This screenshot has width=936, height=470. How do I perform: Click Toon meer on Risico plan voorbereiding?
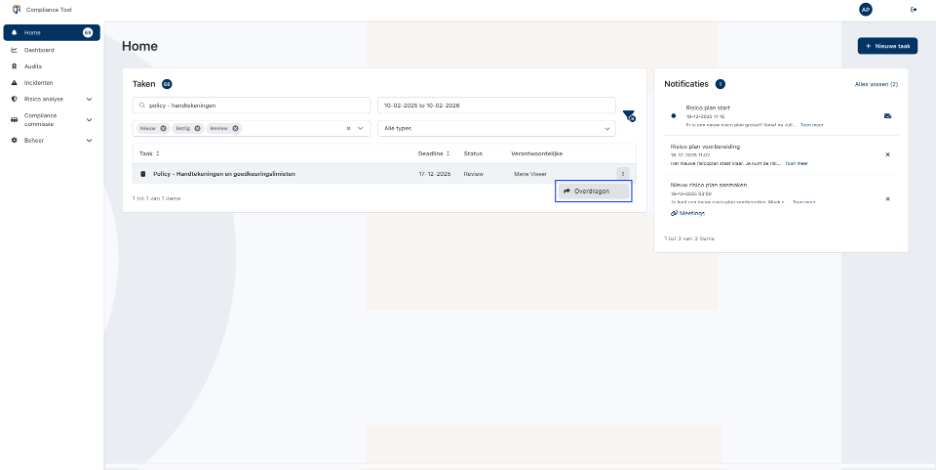coord(796,163)
